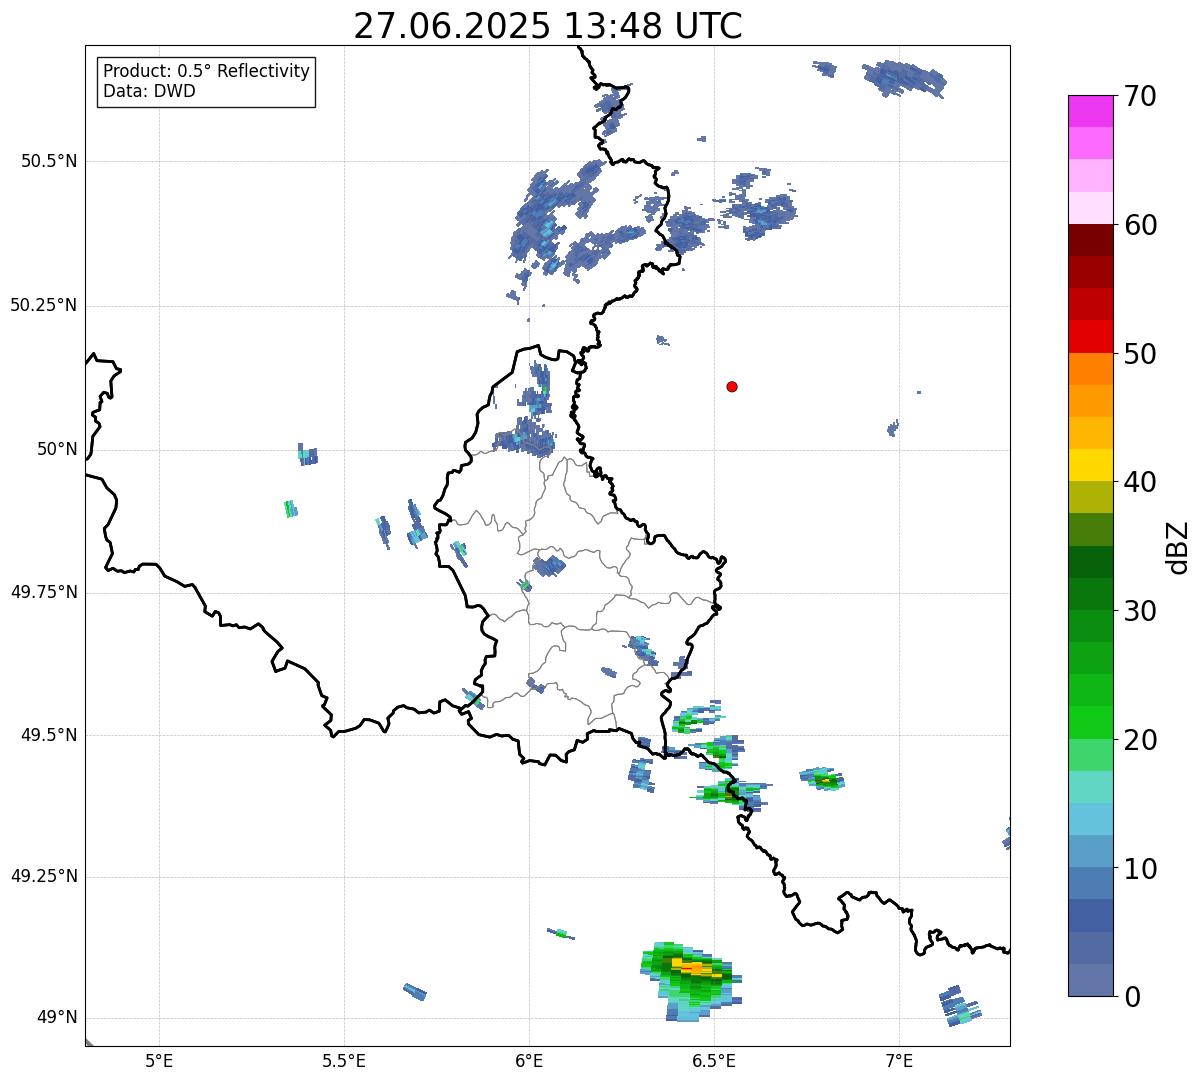Click the 50°N latitude label
Image resolution: width=1202 pixels, height=1081 pixels.
coord(57,449)
